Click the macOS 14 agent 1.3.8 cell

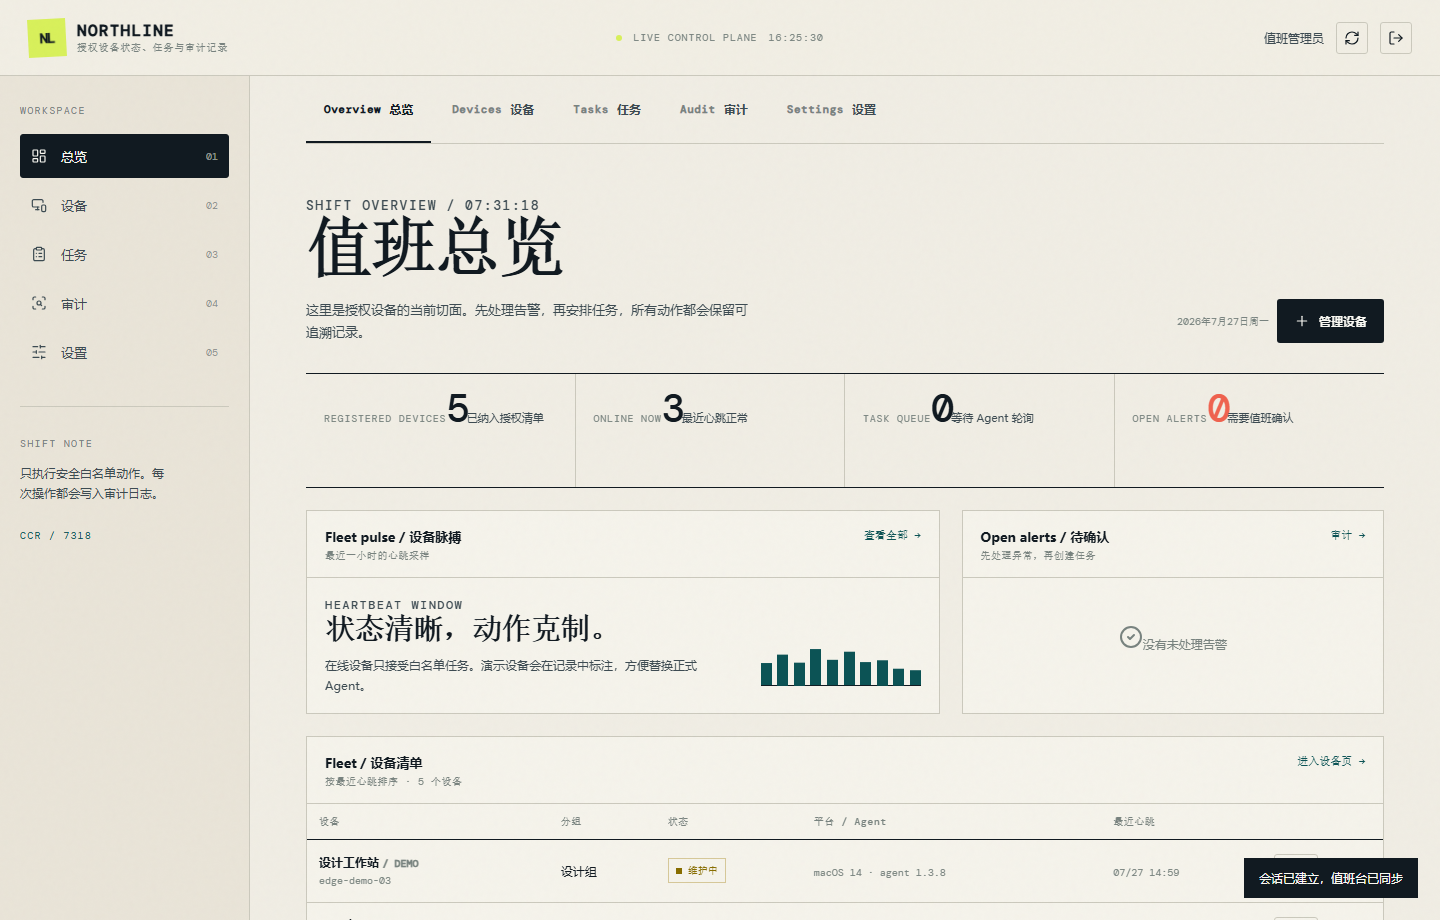click(879, 872)
